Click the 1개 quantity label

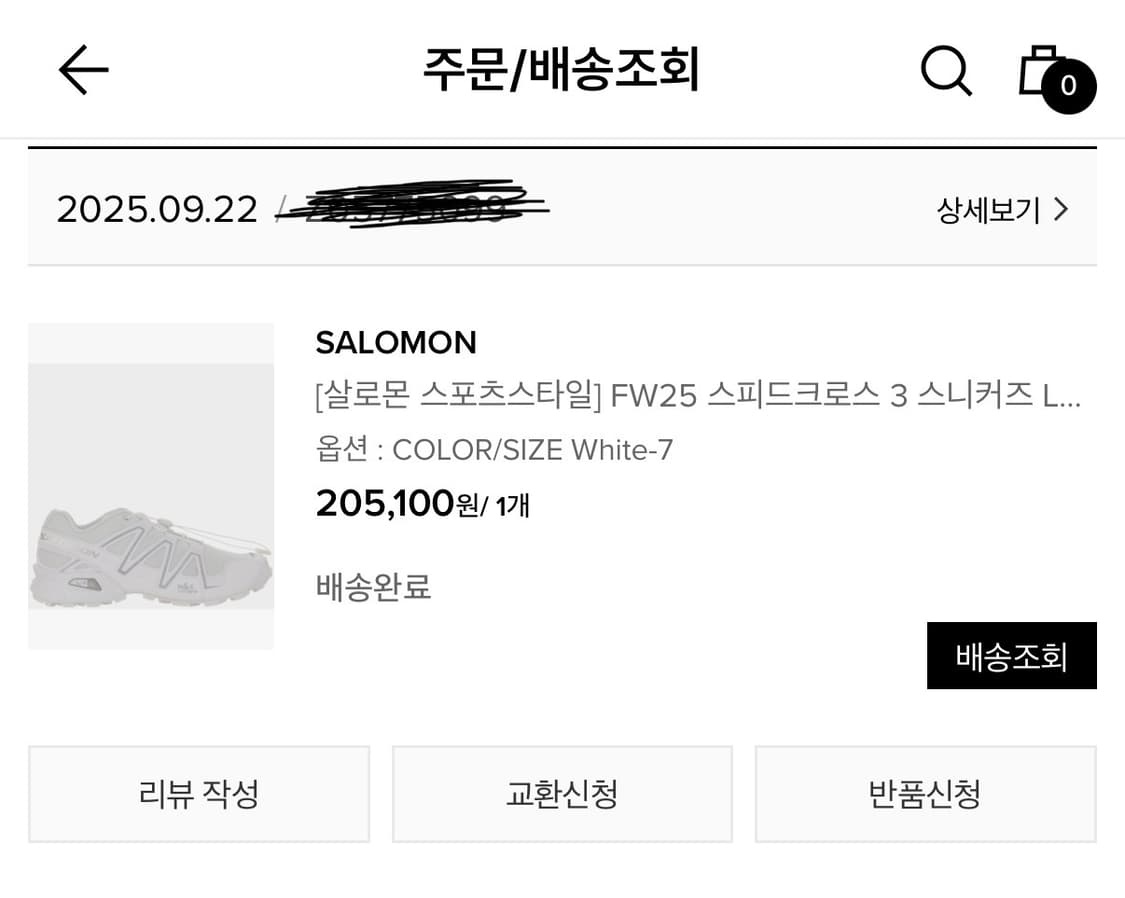(512, 506)
